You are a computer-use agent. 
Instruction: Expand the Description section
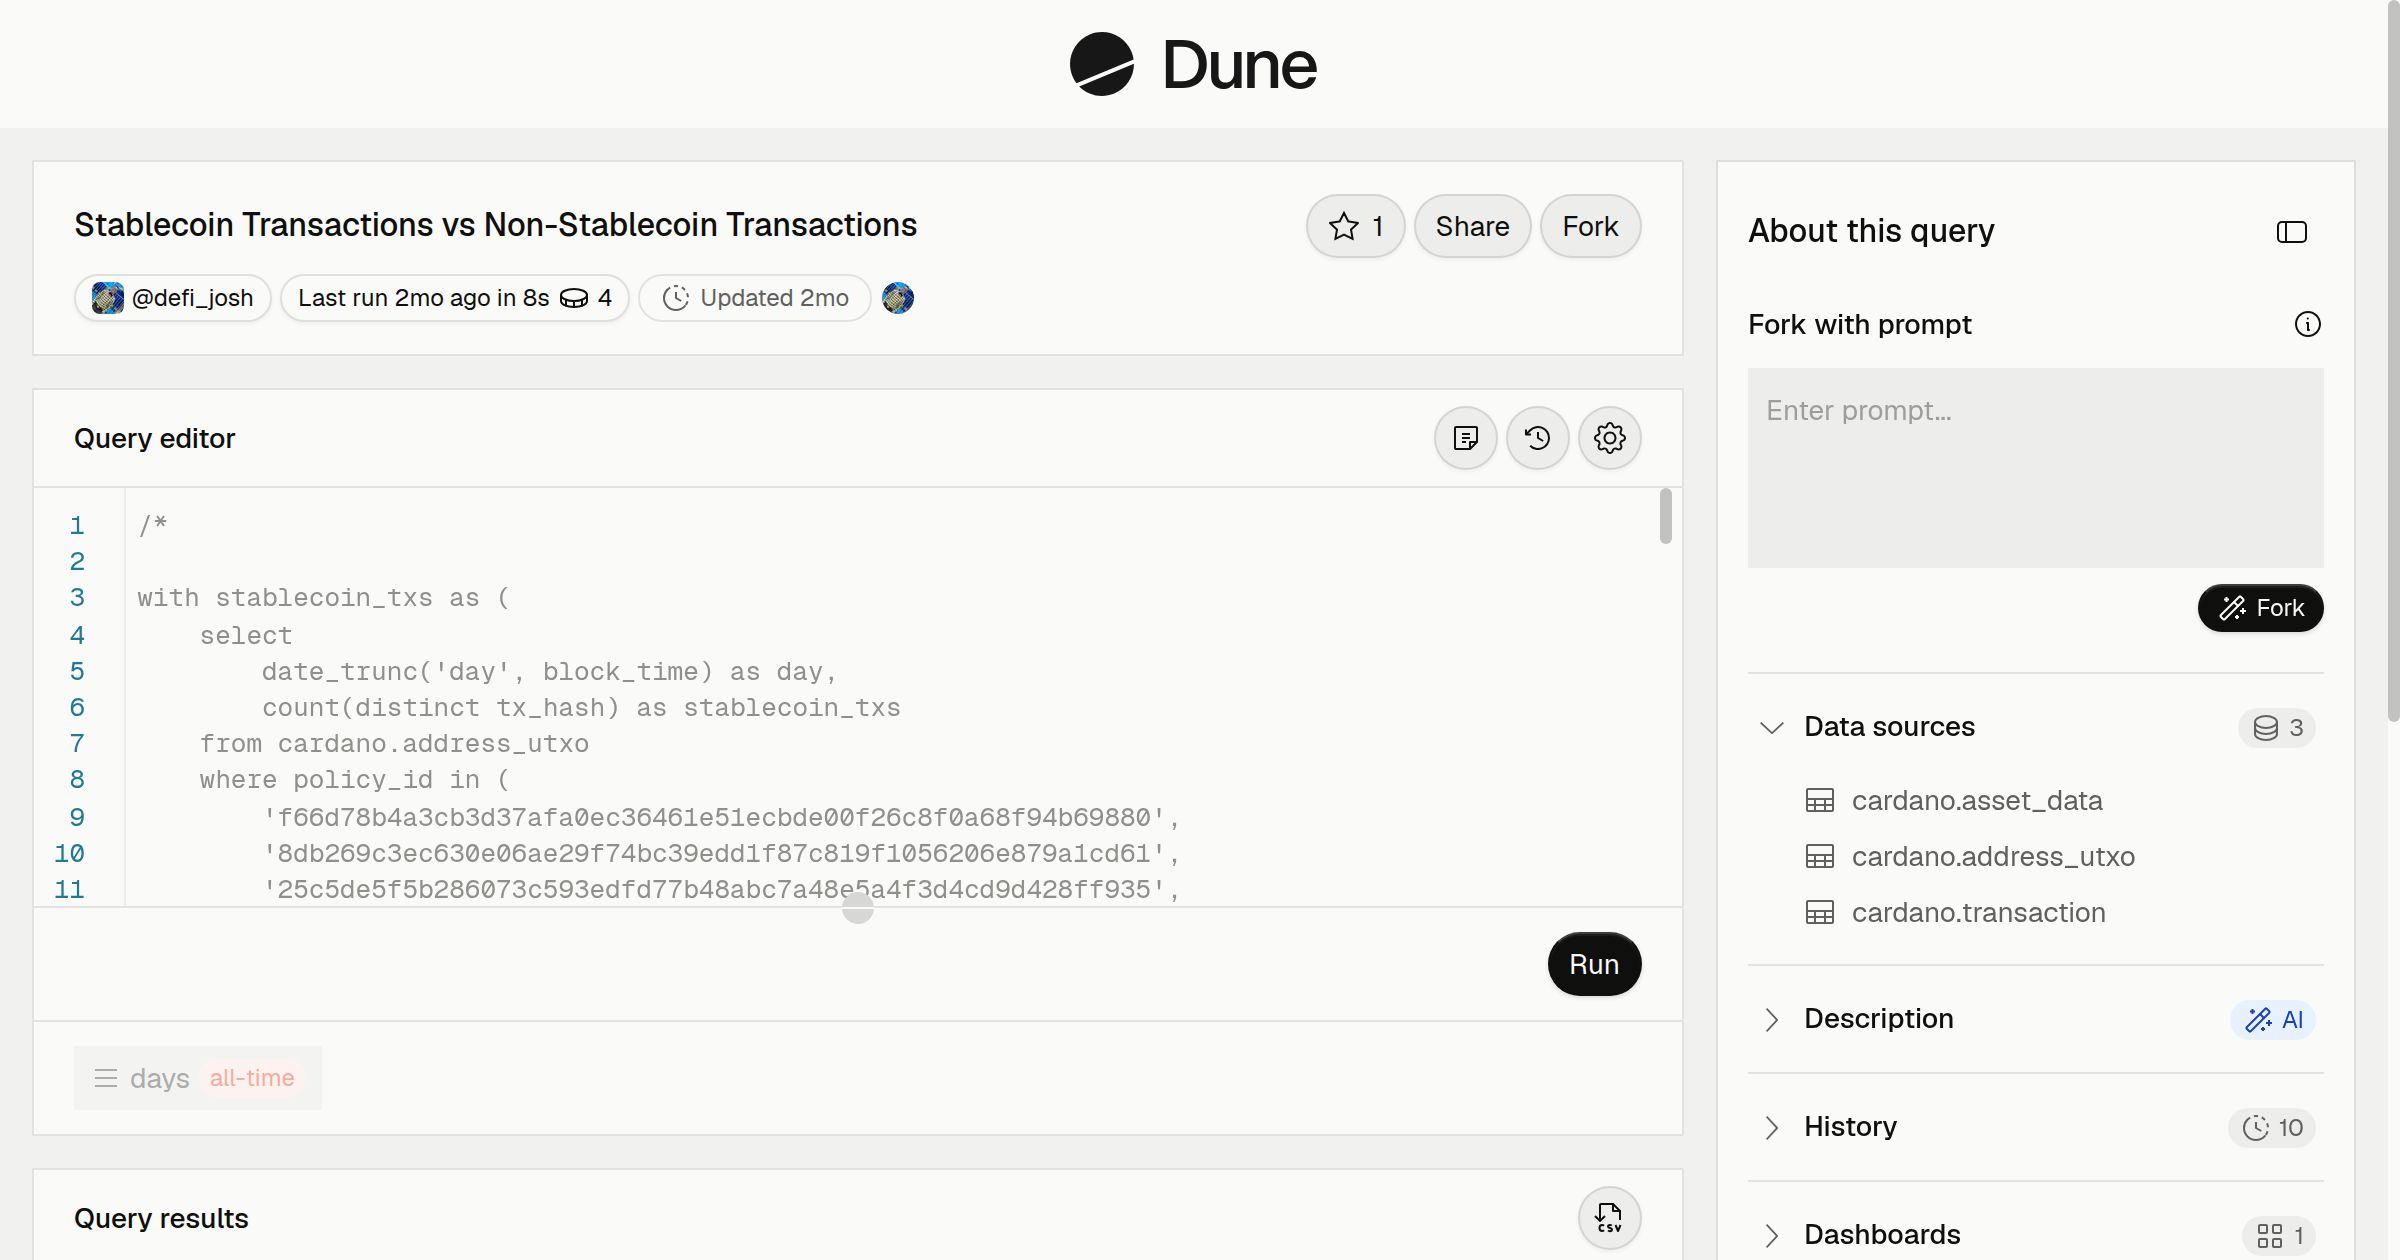coord(1772,1019)
